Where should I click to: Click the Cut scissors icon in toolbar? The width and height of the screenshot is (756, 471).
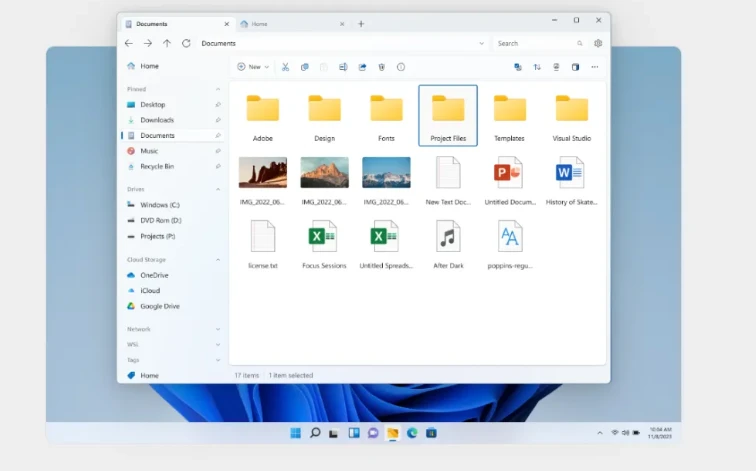pos(285,67)
